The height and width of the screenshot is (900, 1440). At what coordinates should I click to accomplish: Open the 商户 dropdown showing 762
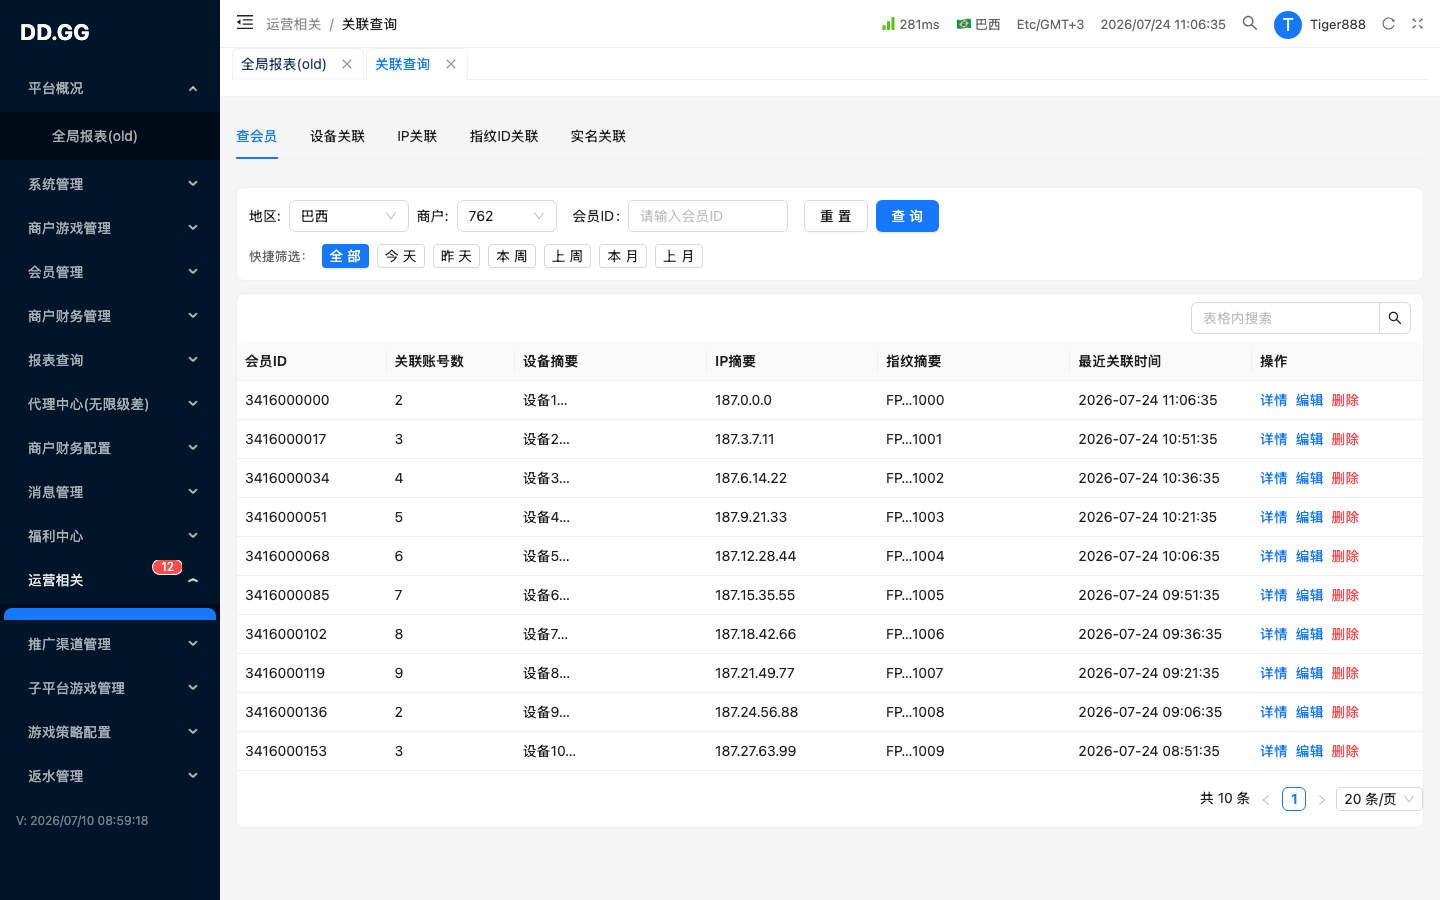tap(507, 216)
